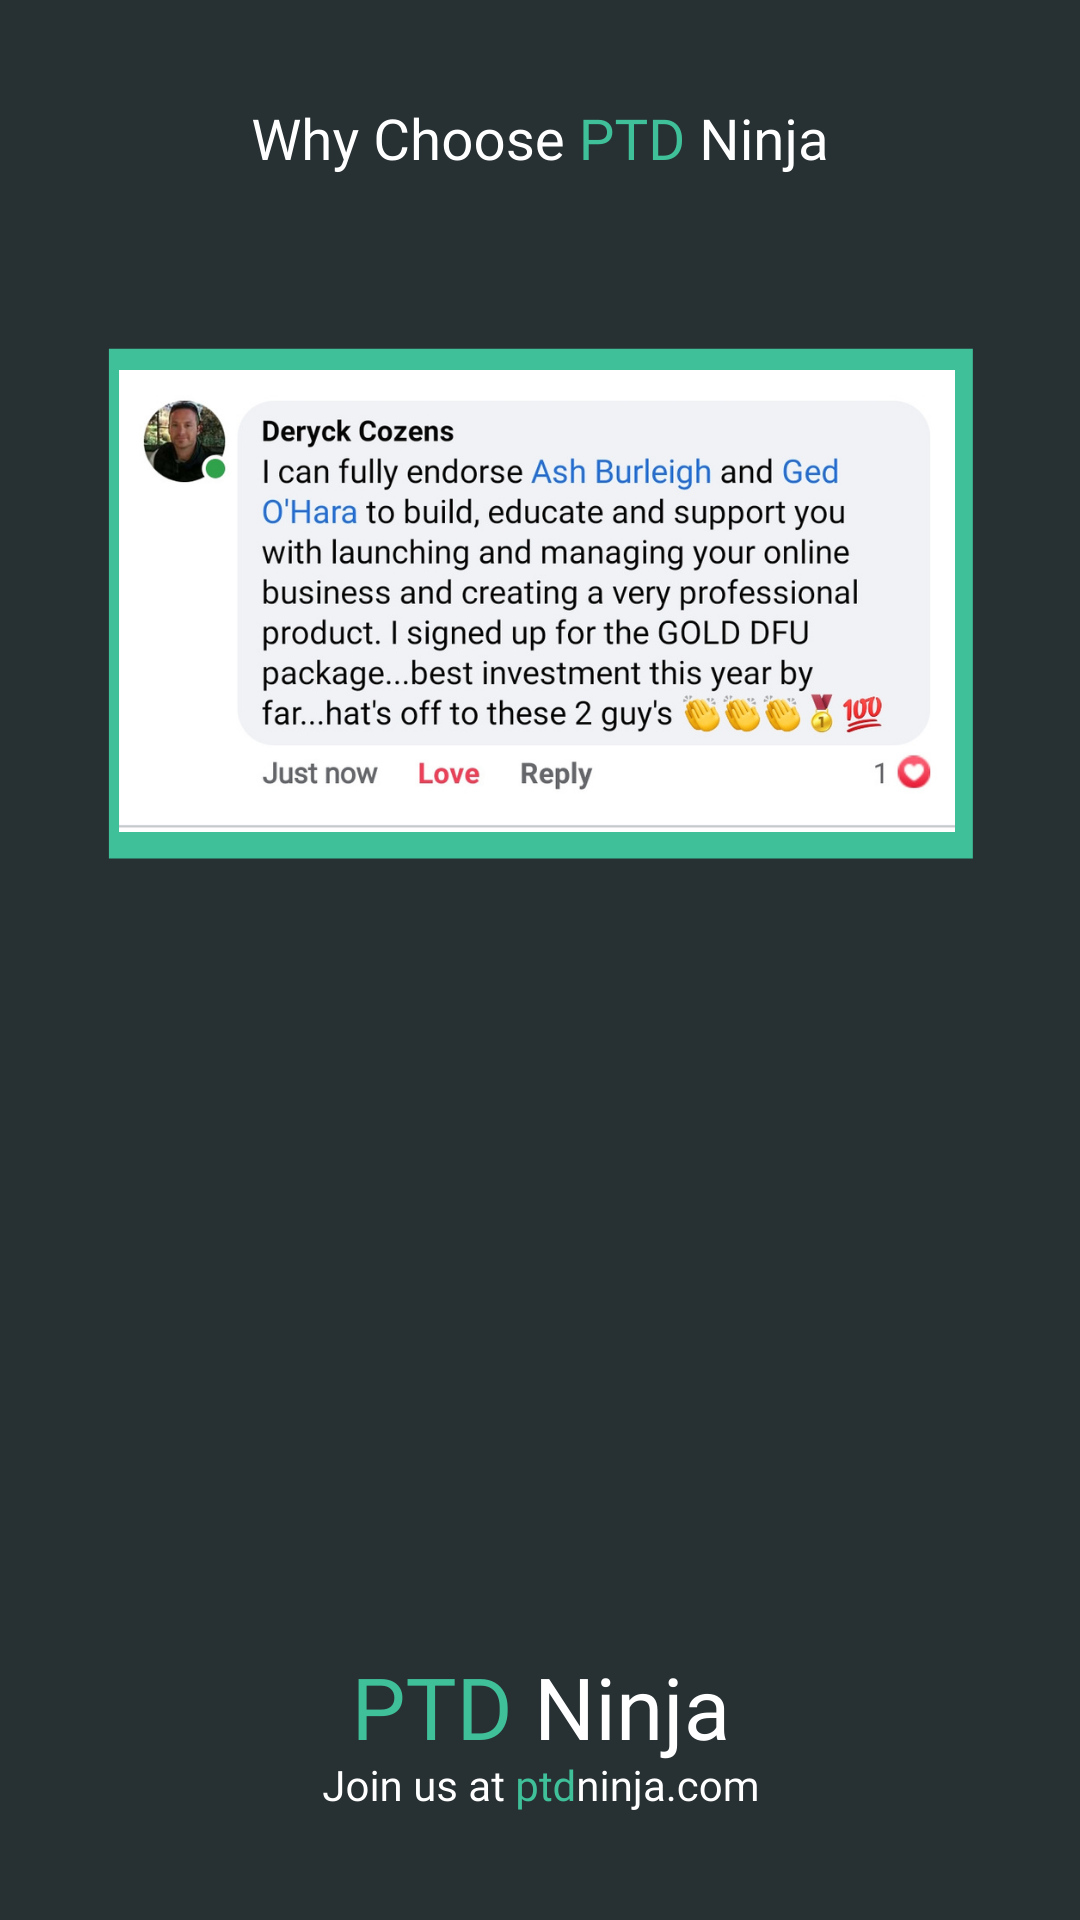Viewport: 1080px width, 1920px height.
Task: Click the large PTD Ninja logo text
Action: 540,1710
